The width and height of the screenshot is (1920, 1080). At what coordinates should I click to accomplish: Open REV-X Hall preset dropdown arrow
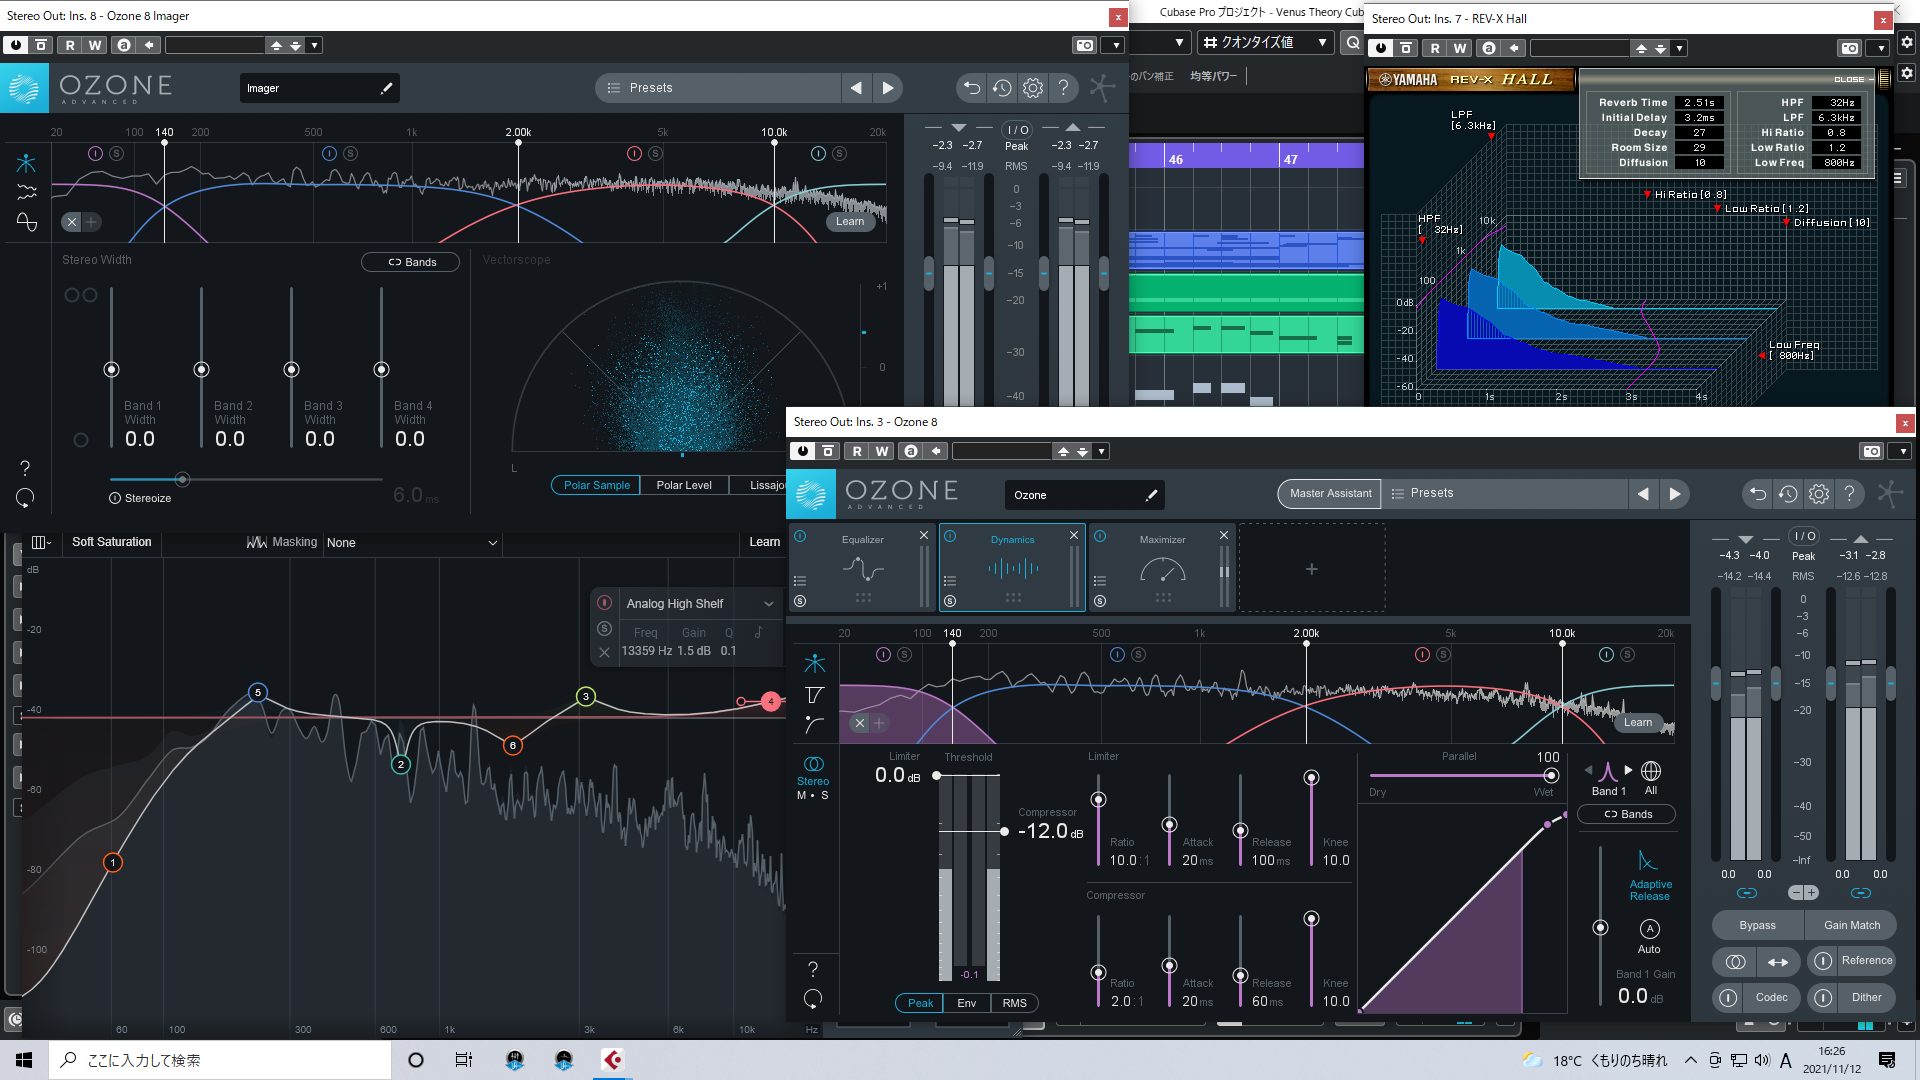1680,48
